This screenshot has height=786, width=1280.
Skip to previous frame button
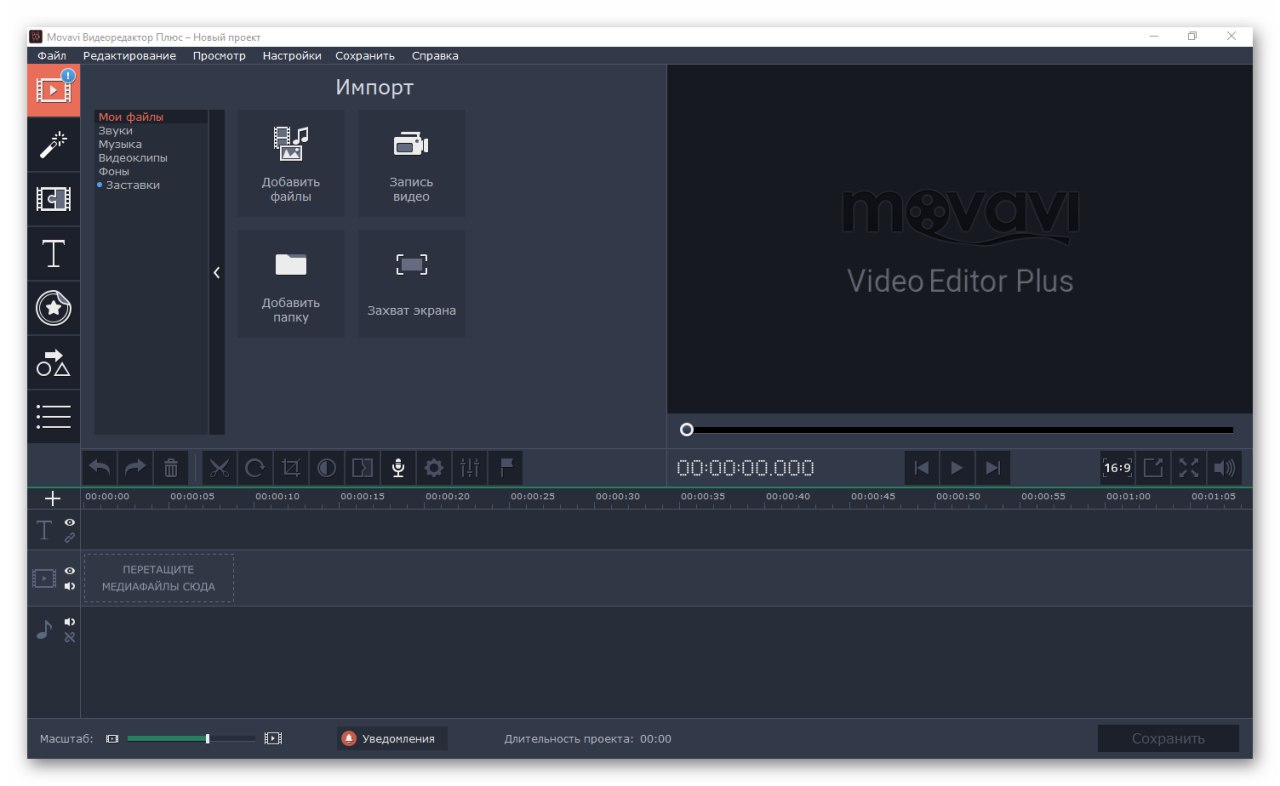point(922,467)
